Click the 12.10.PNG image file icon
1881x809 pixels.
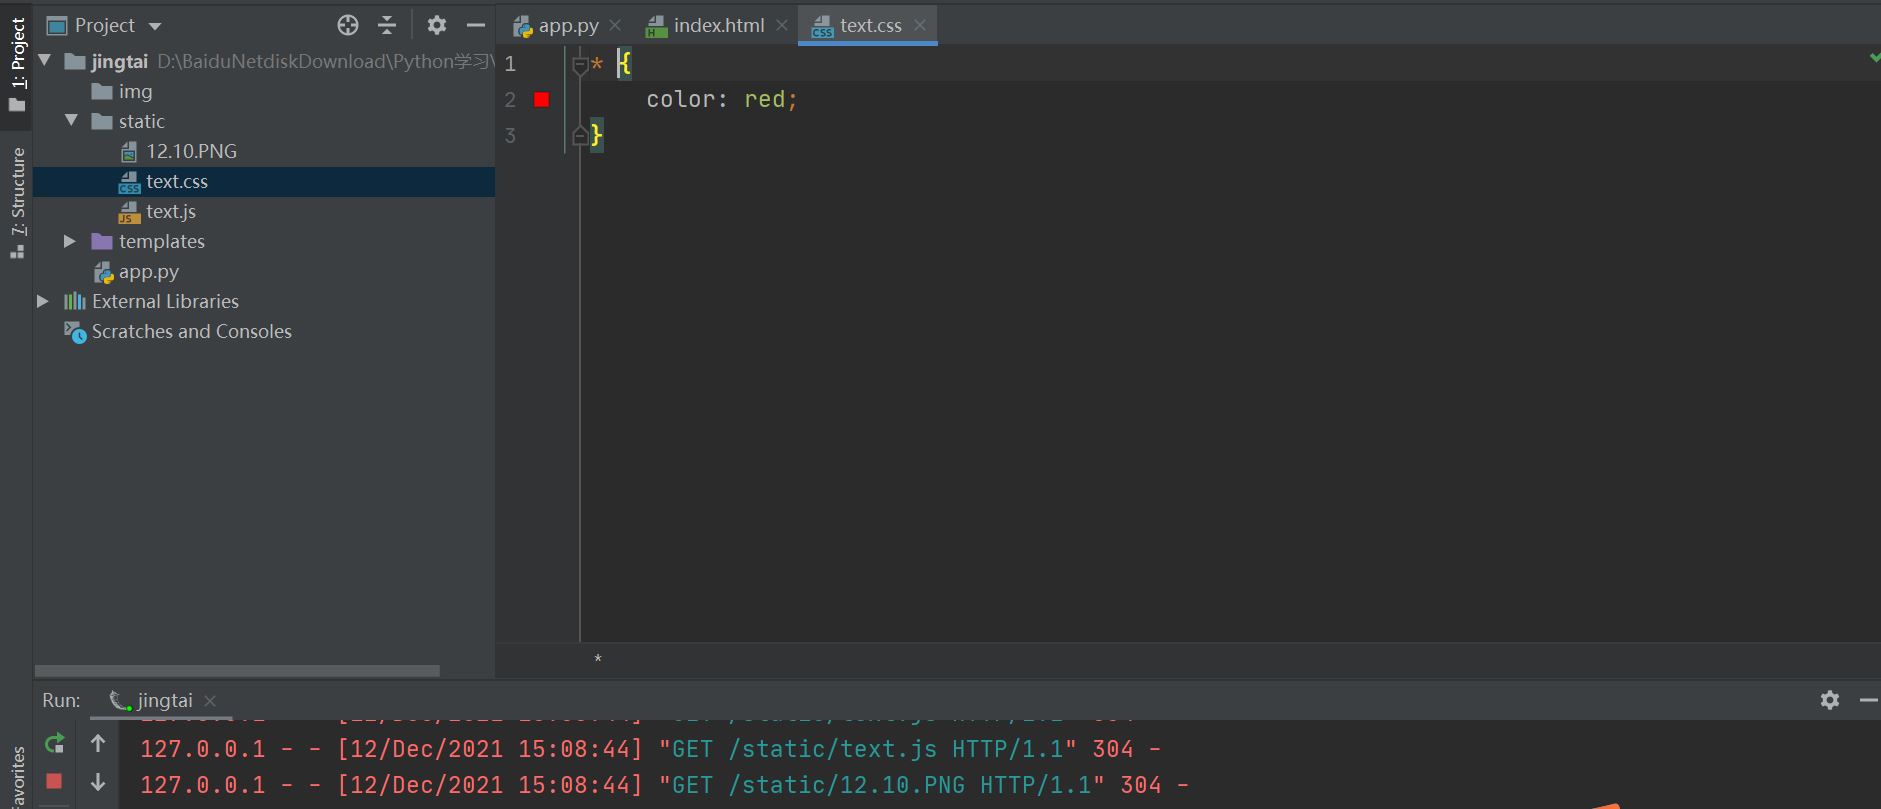[129, 151]
